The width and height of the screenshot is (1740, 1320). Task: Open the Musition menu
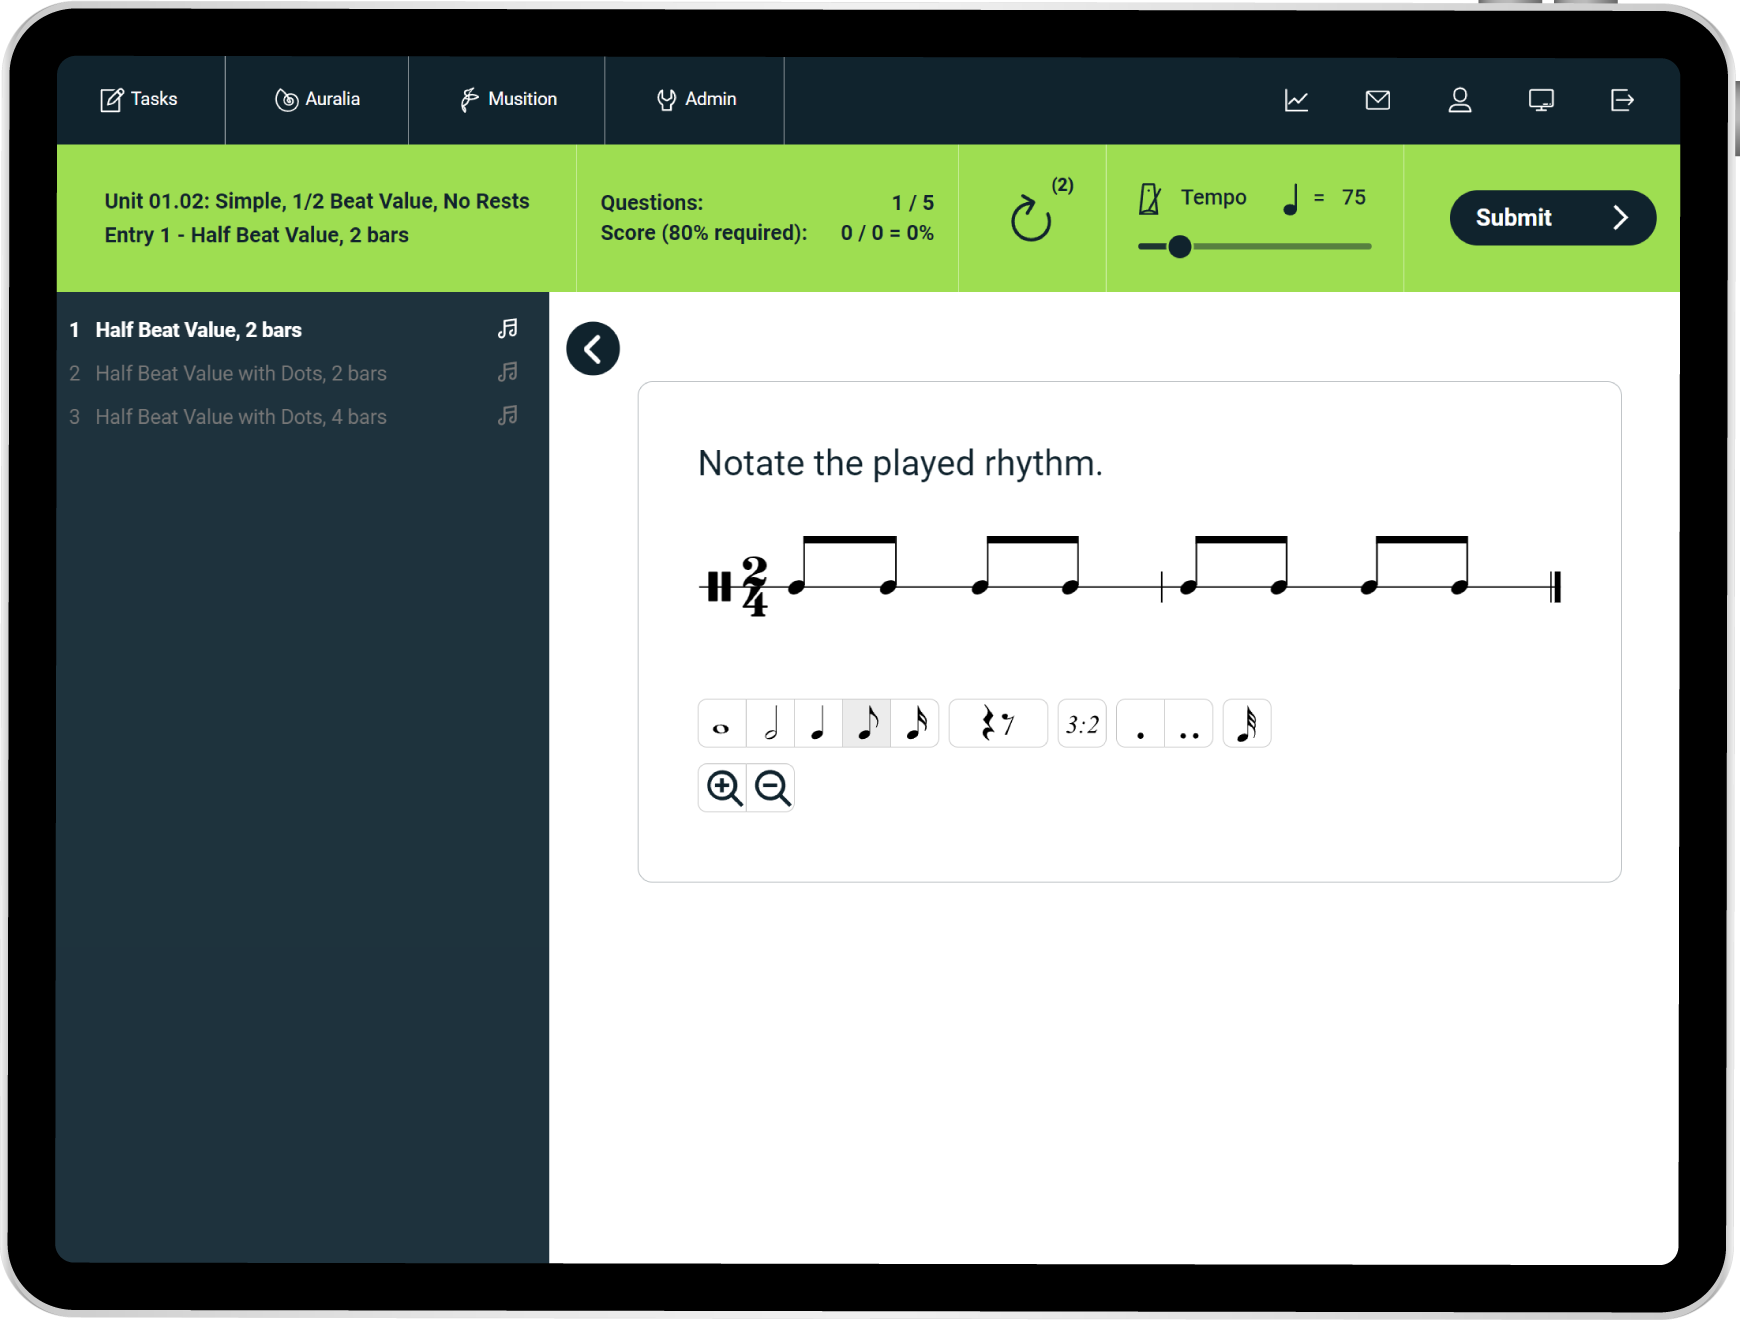click(507, 100)
